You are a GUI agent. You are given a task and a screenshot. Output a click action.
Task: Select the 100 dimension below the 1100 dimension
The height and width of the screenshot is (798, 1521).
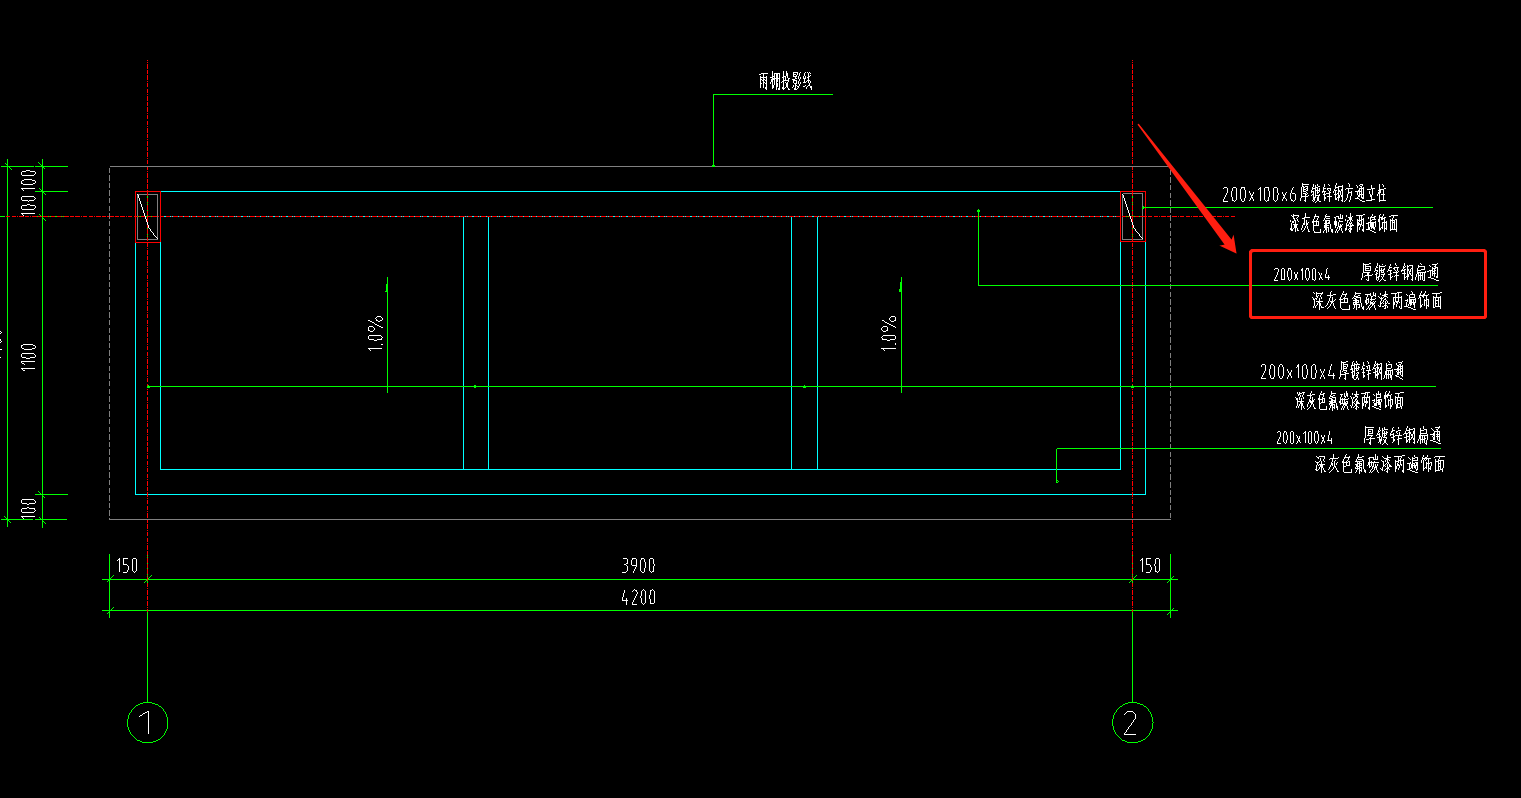point(29,507)
